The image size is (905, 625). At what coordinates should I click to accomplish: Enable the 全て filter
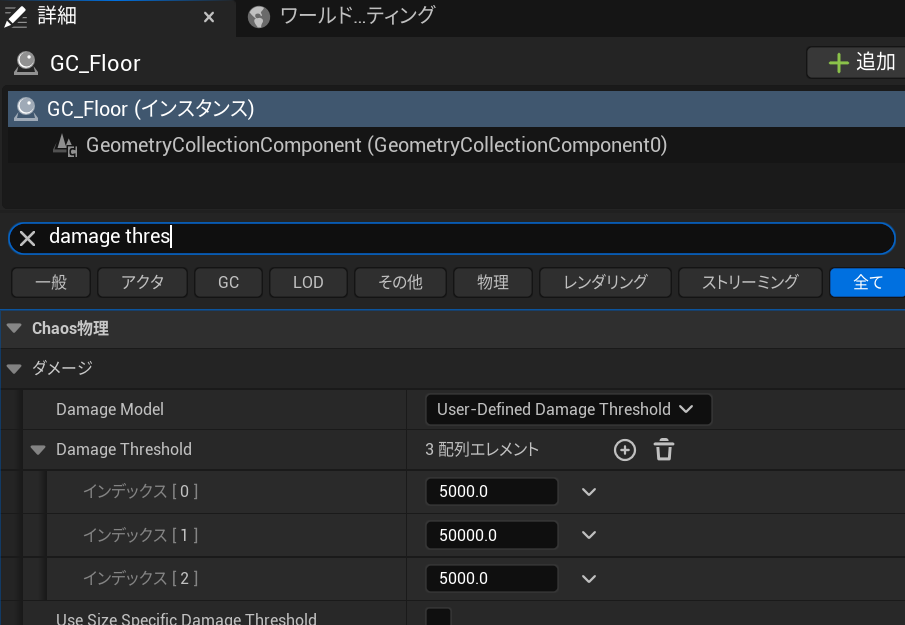coord(866,283)
